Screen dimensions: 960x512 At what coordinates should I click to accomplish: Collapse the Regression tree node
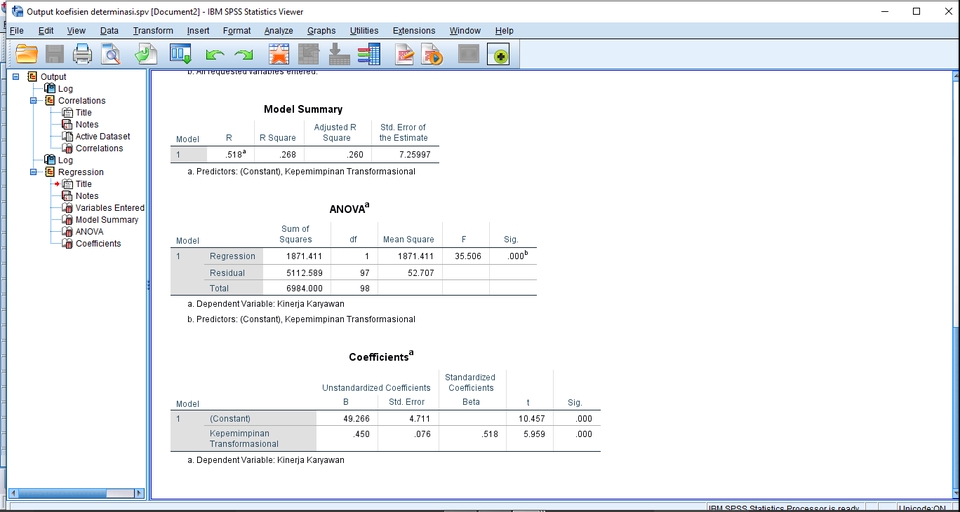(x=34, y=172)
